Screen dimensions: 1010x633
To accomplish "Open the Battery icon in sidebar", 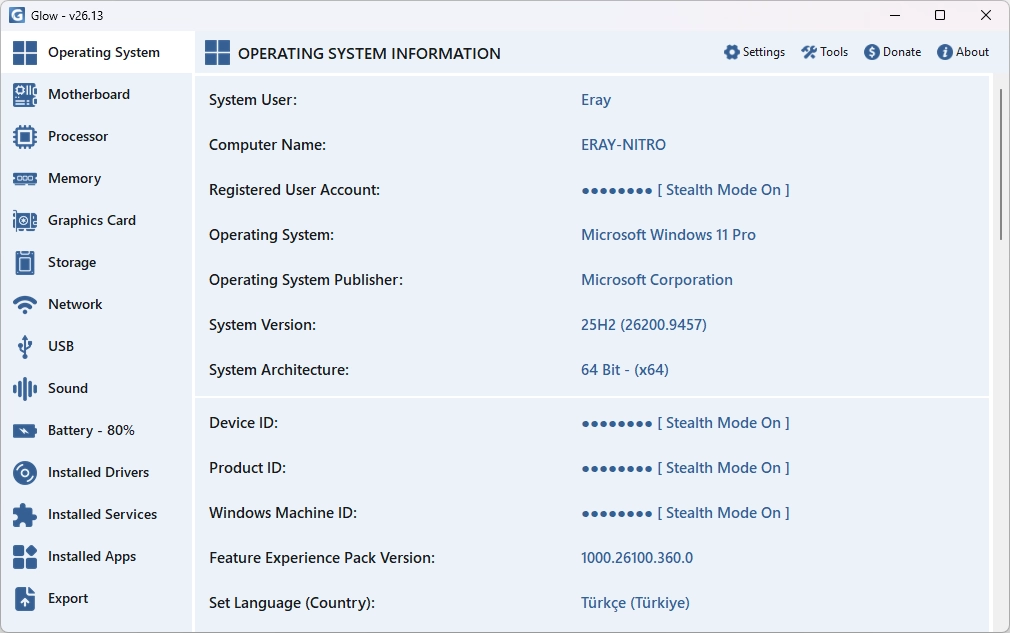I will (24, 430).
